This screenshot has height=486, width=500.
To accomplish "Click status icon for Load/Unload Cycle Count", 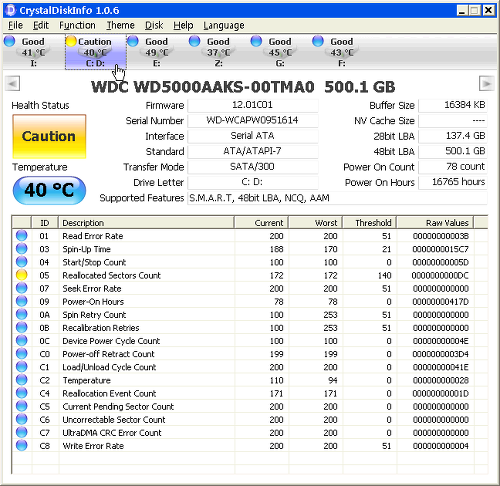I will point(22,367).
